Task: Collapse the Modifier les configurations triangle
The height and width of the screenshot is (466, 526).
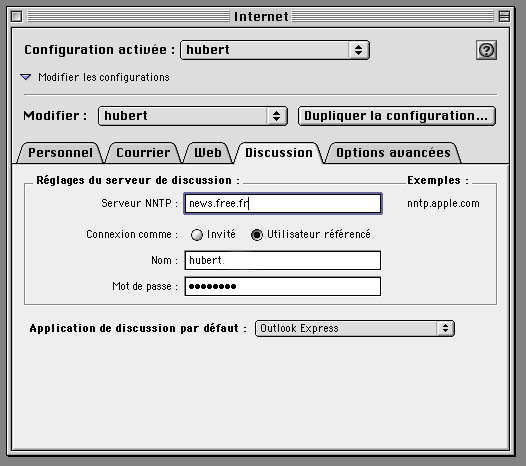Action: [x=26, y=77]
